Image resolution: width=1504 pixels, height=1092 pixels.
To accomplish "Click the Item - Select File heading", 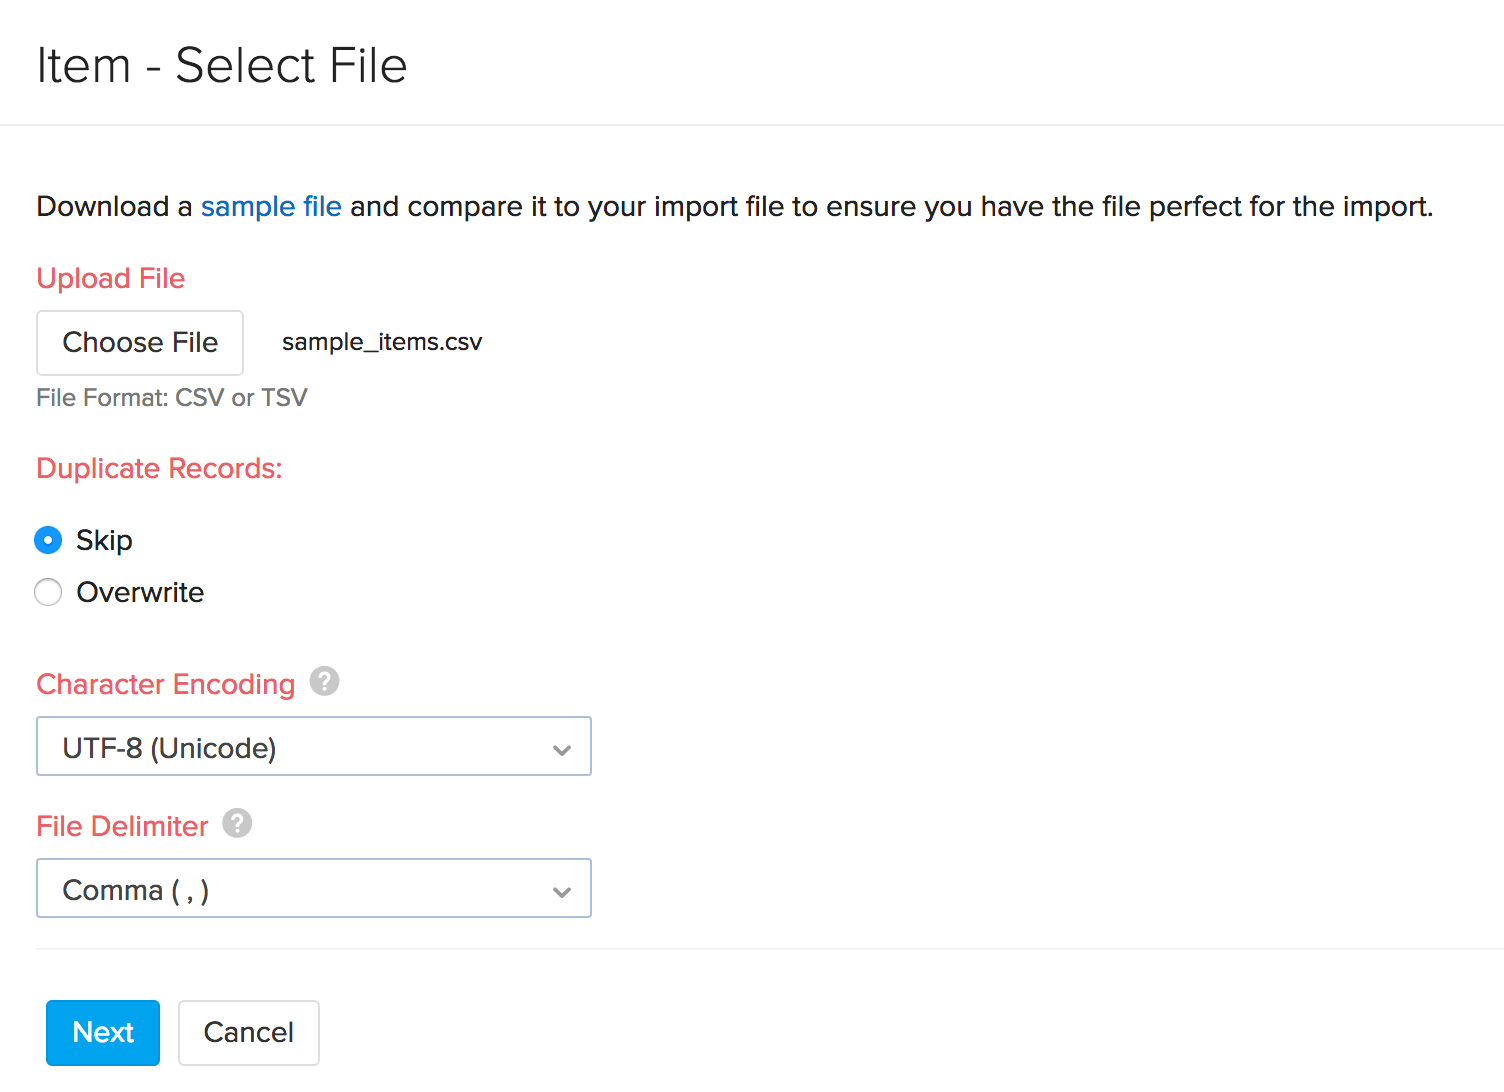I will point(221,63).
